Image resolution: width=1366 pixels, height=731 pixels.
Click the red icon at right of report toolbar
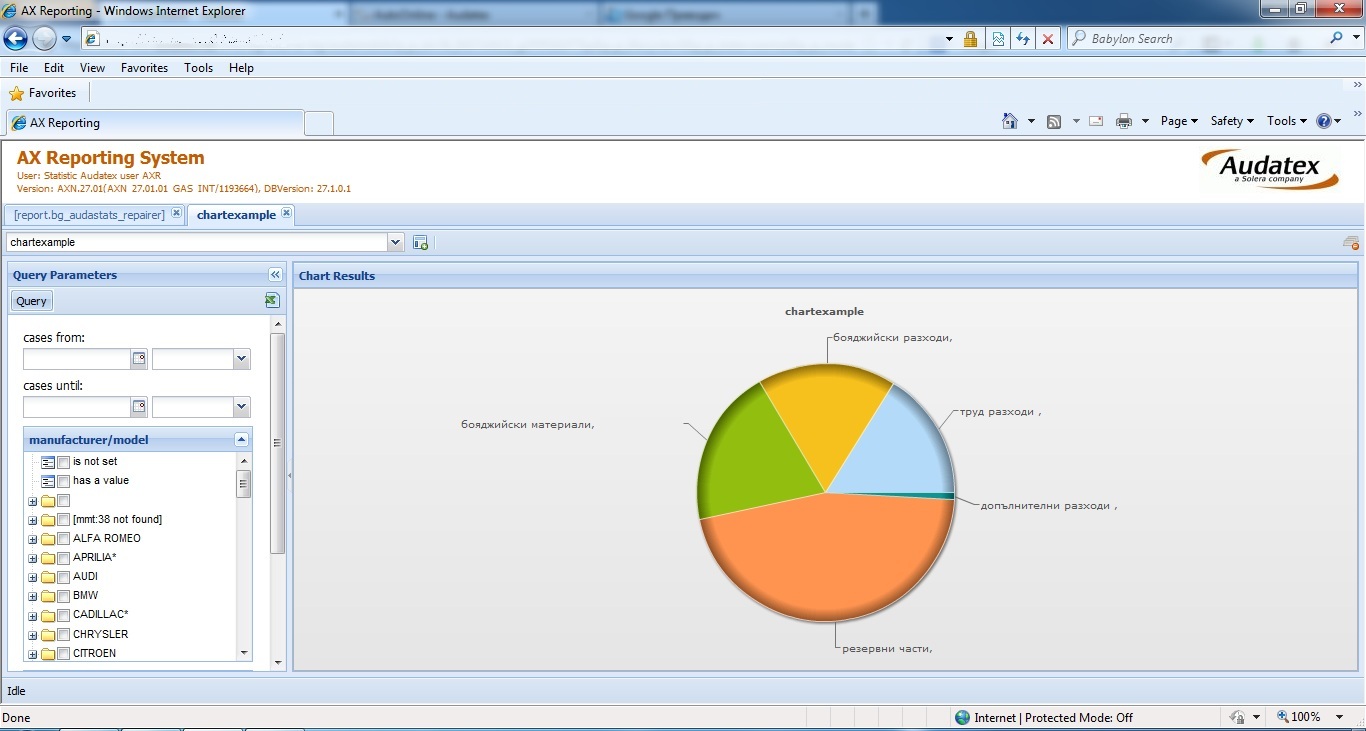click(x=1351, y=243)
